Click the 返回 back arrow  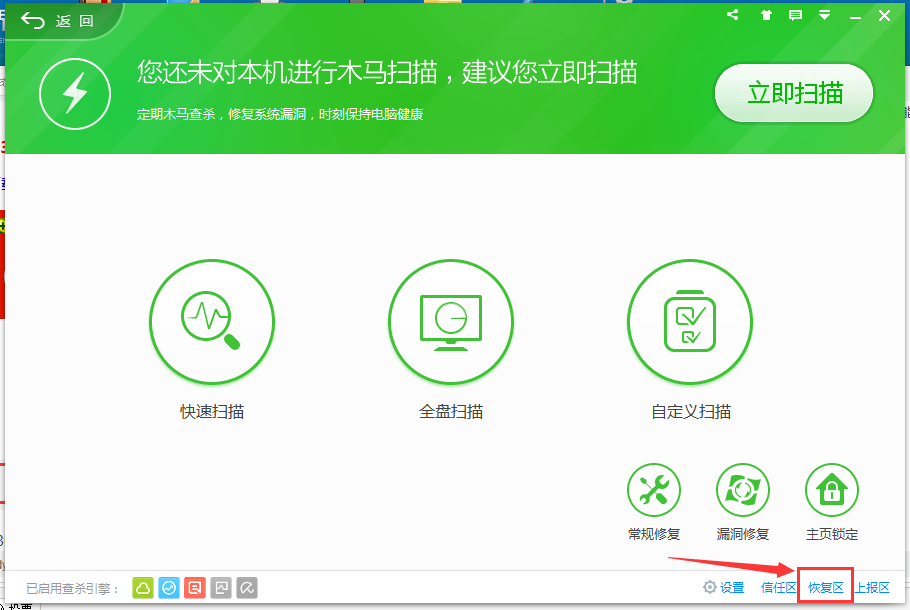point(33,21)
